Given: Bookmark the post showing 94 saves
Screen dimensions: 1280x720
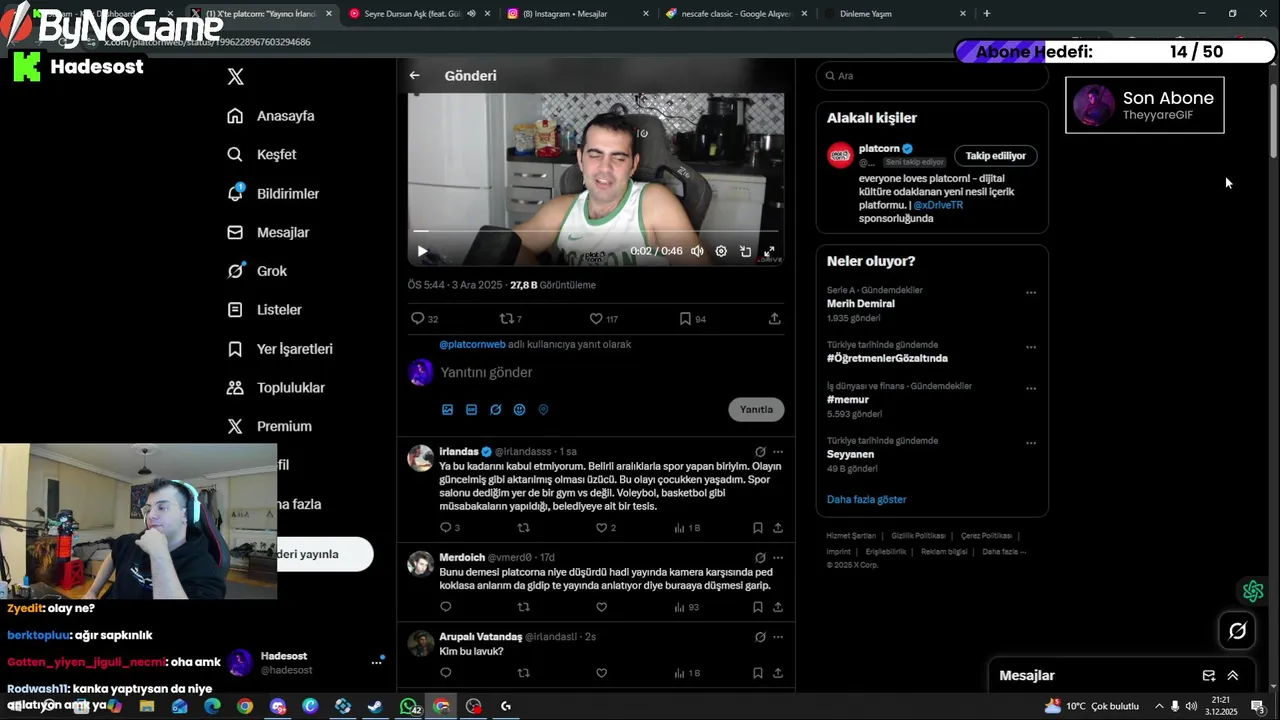Looking at the screenshot, I should 692,319.
